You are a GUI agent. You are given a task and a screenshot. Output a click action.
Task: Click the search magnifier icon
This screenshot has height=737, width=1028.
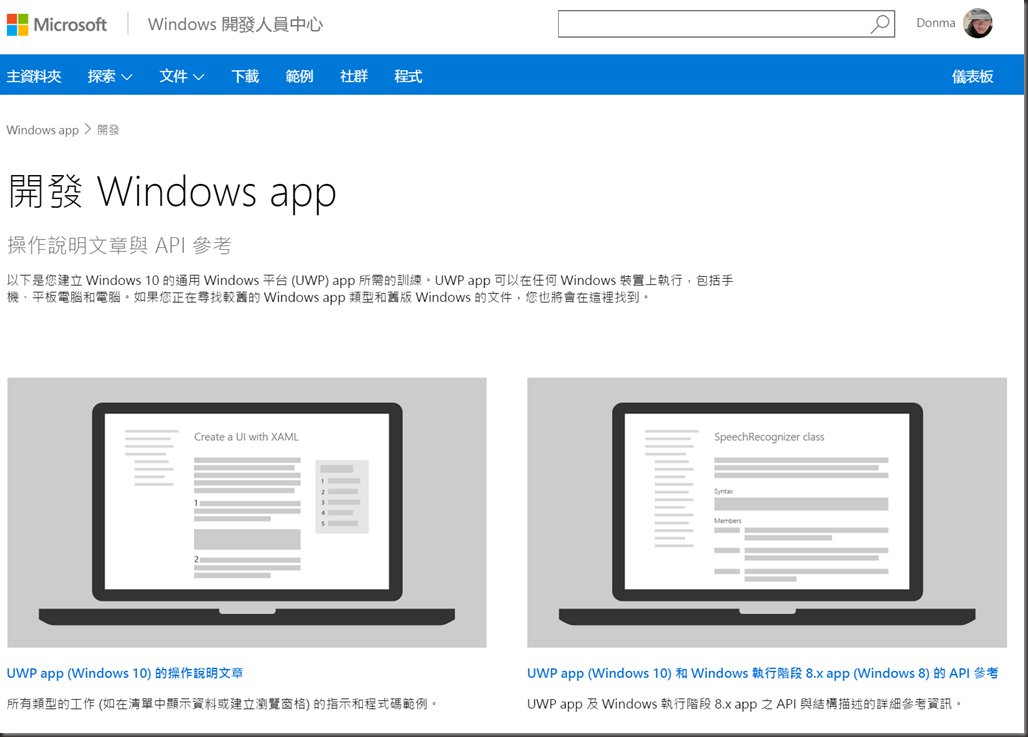coord(880,24)
